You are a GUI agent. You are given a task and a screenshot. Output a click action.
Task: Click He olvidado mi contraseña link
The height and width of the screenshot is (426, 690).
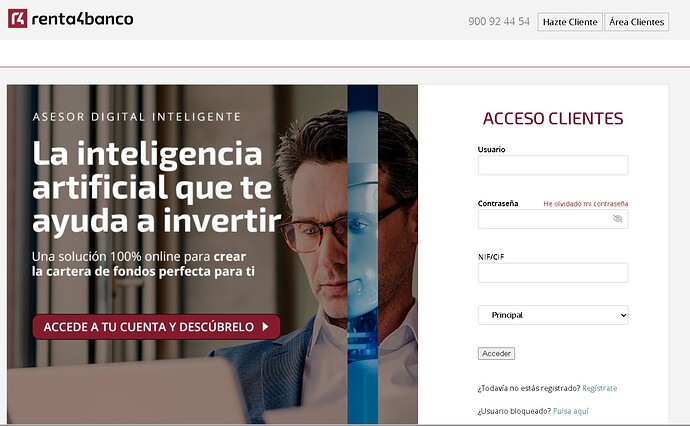pos(585,204)
